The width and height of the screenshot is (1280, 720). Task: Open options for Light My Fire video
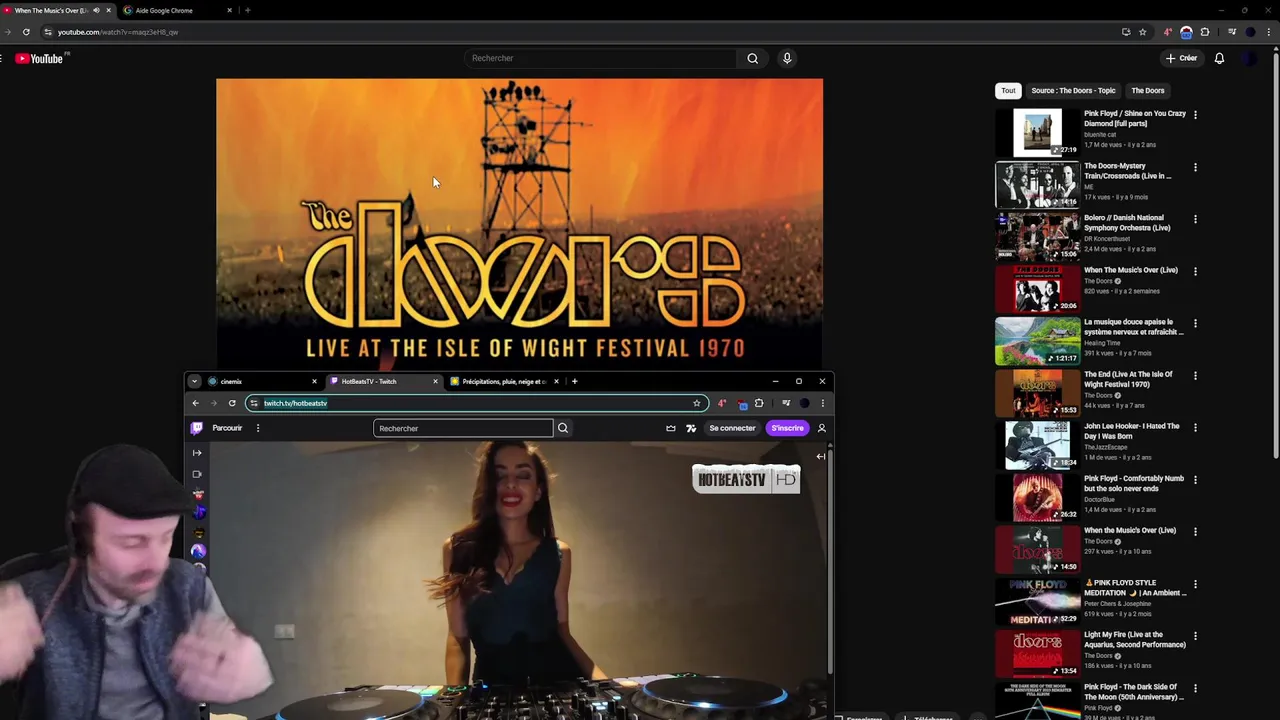[x=1195, y=635]
